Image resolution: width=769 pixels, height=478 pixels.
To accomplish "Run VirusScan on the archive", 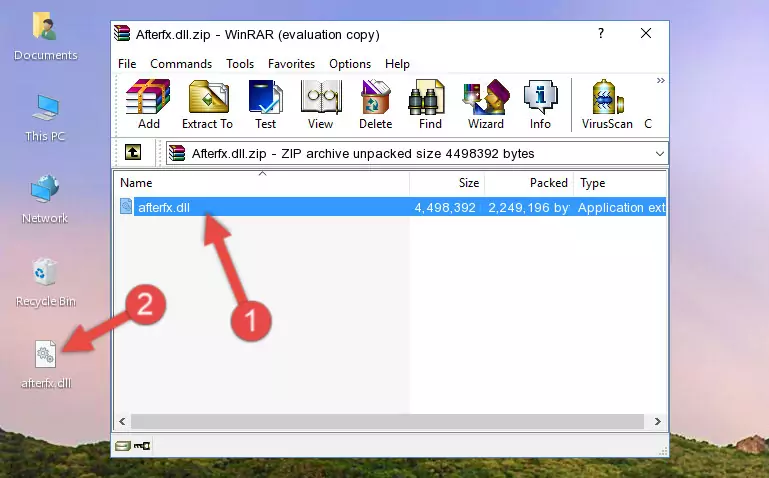I will (x=607, y=104).
